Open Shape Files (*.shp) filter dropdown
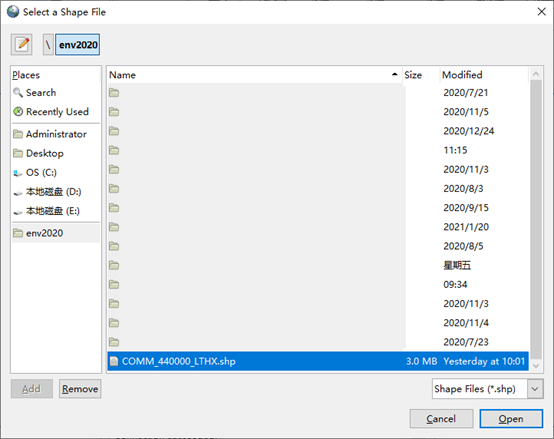 (488, 389)
